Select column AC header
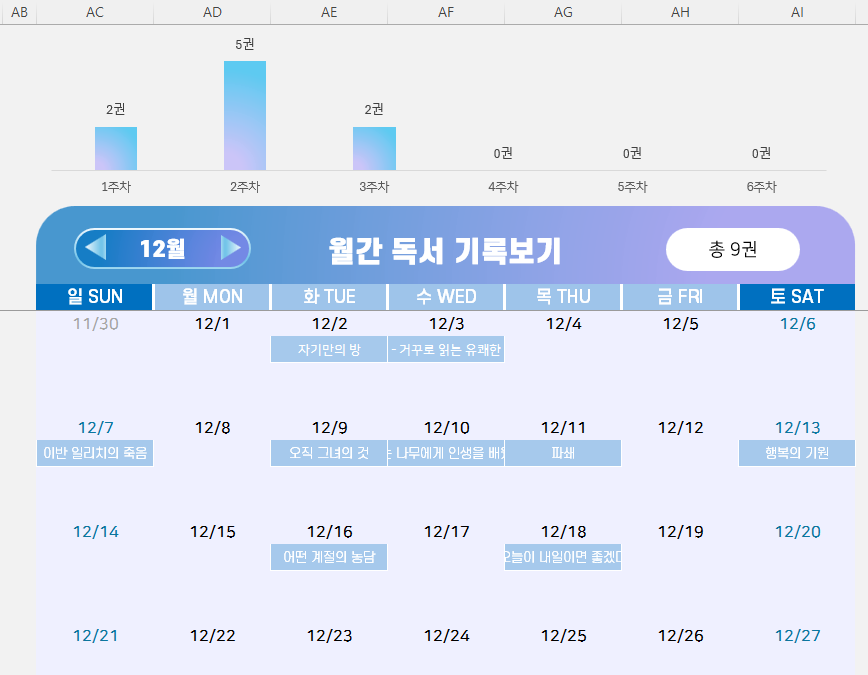The height and width of the screenshot is (675, 868). [x=95, y=12]
